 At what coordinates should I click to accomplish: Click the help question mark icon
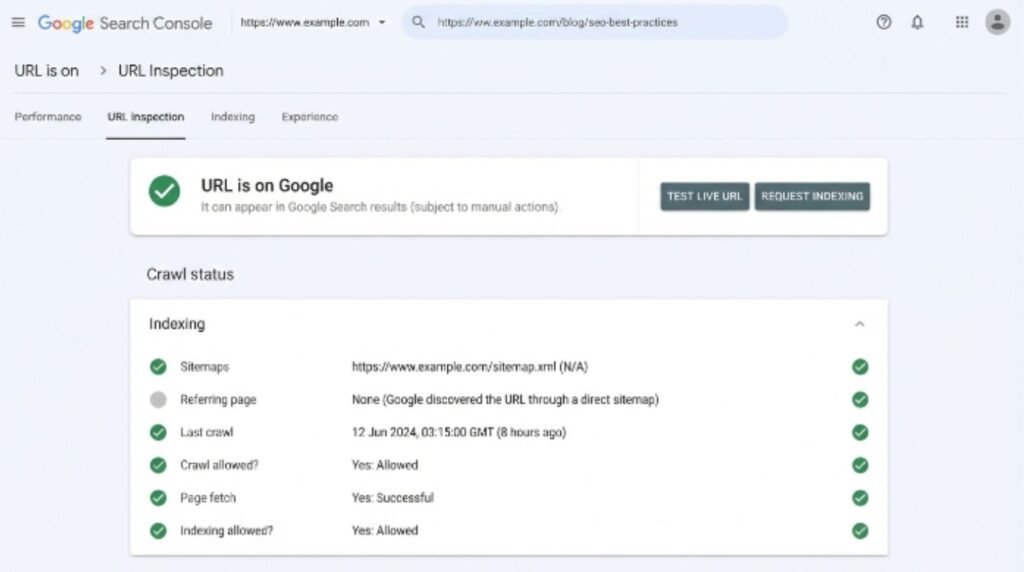click(884, 22)
